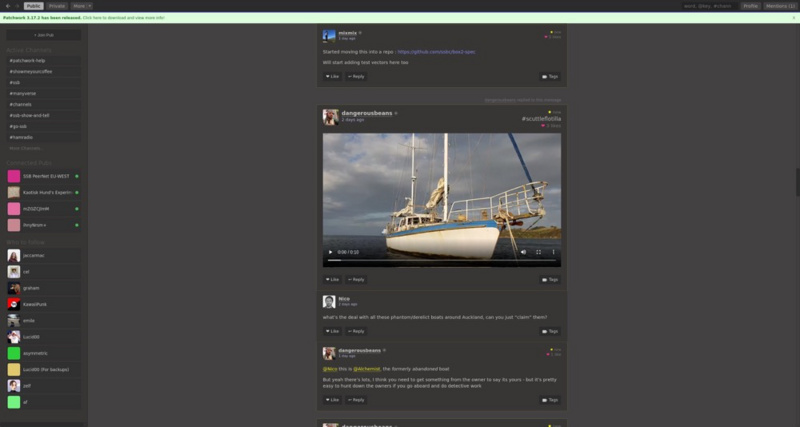The height and width of the screenshot is (427, 800).
Task: Open Tags on mixmix's post
Action: pyautogui.click(x=549, y=76)
